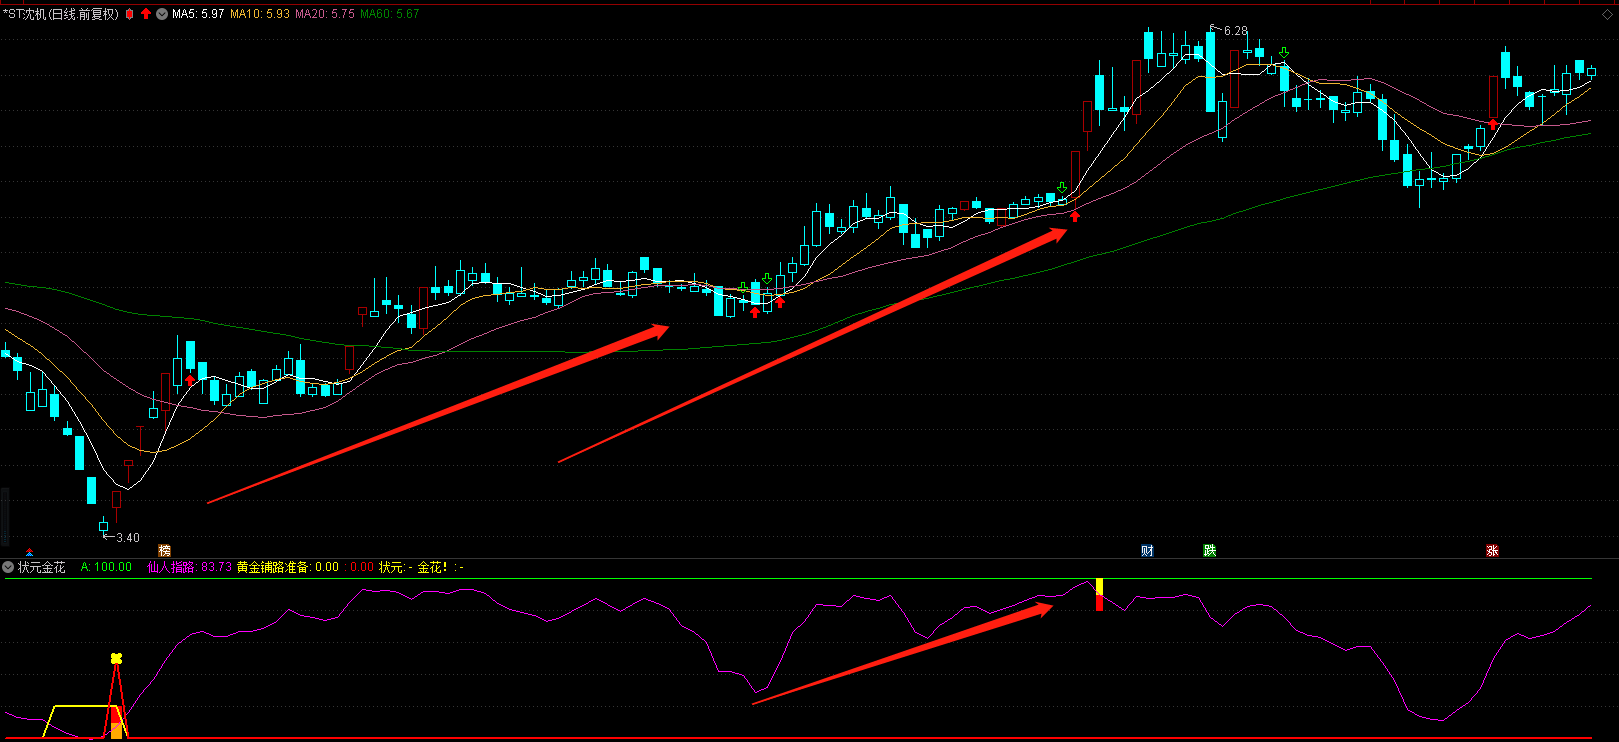Click the yellow cross signal marker in the indicator pane
This screenshot has width=1619, height=742.
pyautogui.click(x=116, y=658)
